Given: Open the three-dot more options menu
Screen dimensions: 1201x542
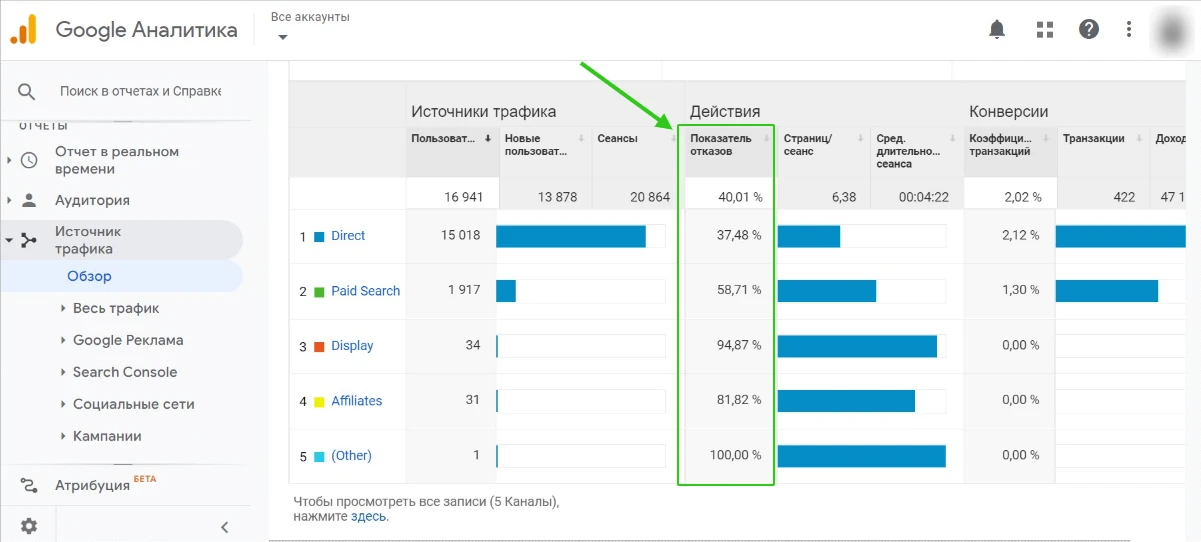Looking at the screenshot, I should (1129, 30).
